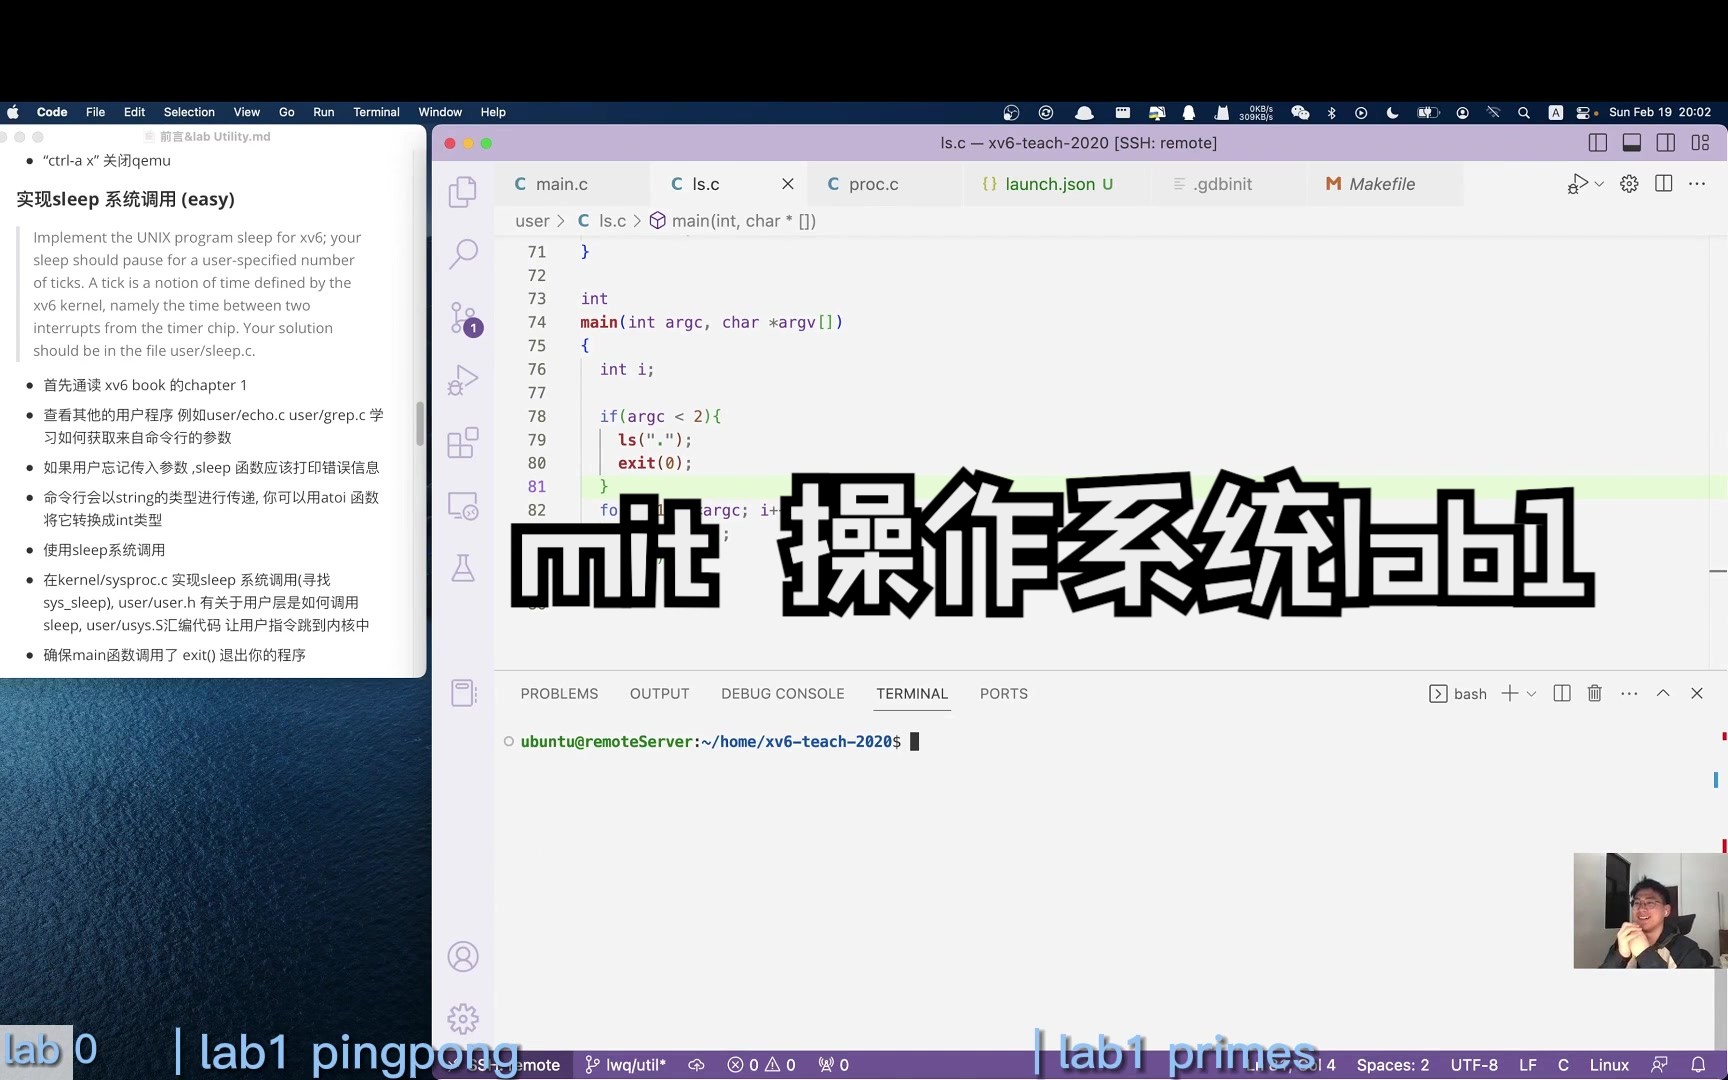Open terminal panel more actions ellipsis
1728x1080 pixels.
(x=1629, y=694)
